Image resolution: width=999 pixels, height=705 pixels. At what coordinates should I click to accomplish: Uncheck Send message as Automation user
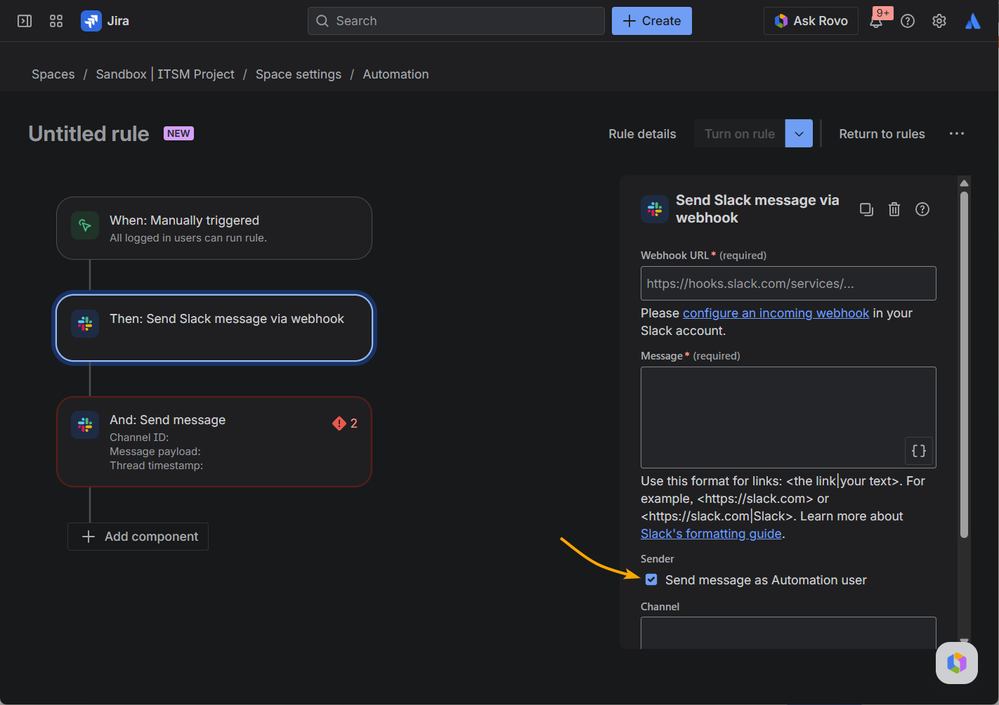(x=651, y=580)
